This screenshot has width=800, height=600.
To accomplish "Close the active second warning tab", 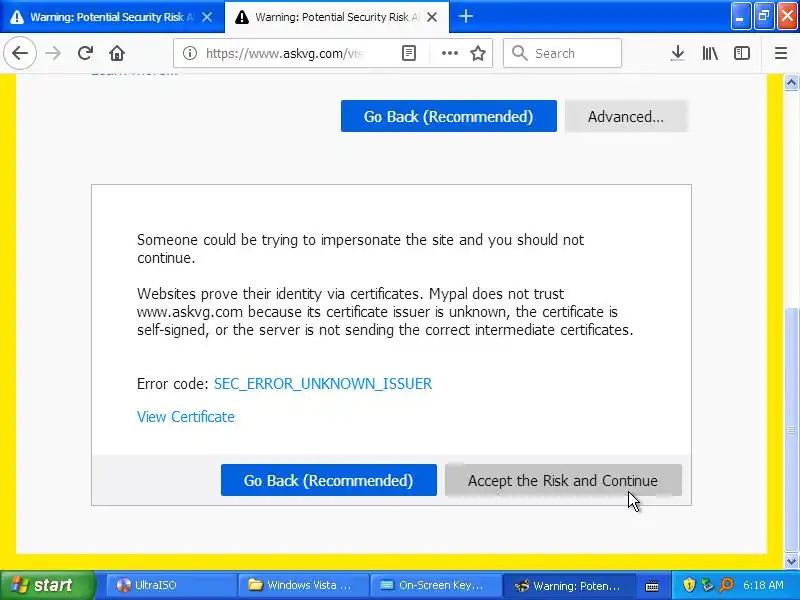I will (432, 17).
